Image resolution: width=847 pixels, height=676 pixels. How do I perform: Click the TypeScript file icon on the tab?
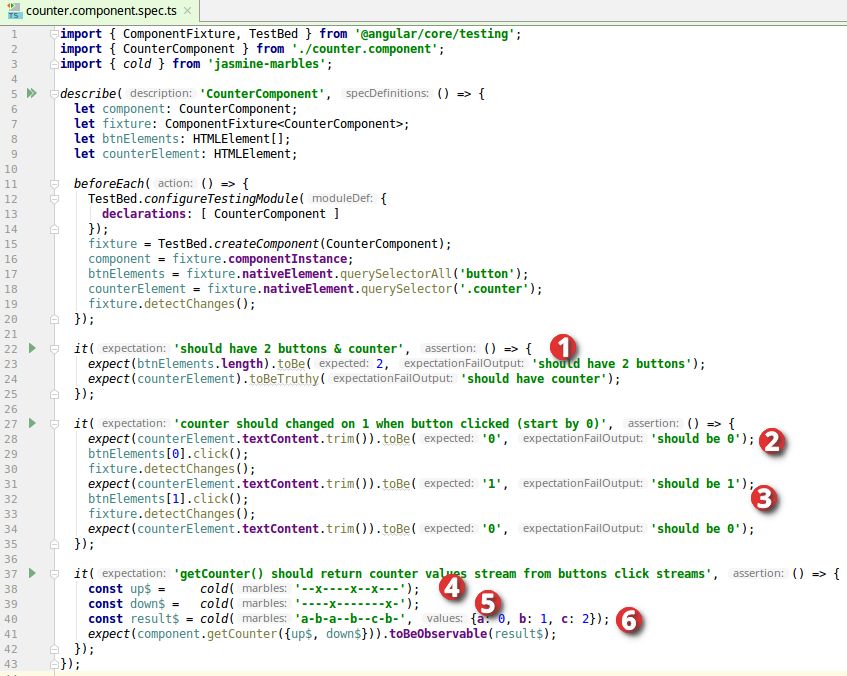tap(14, 10)
